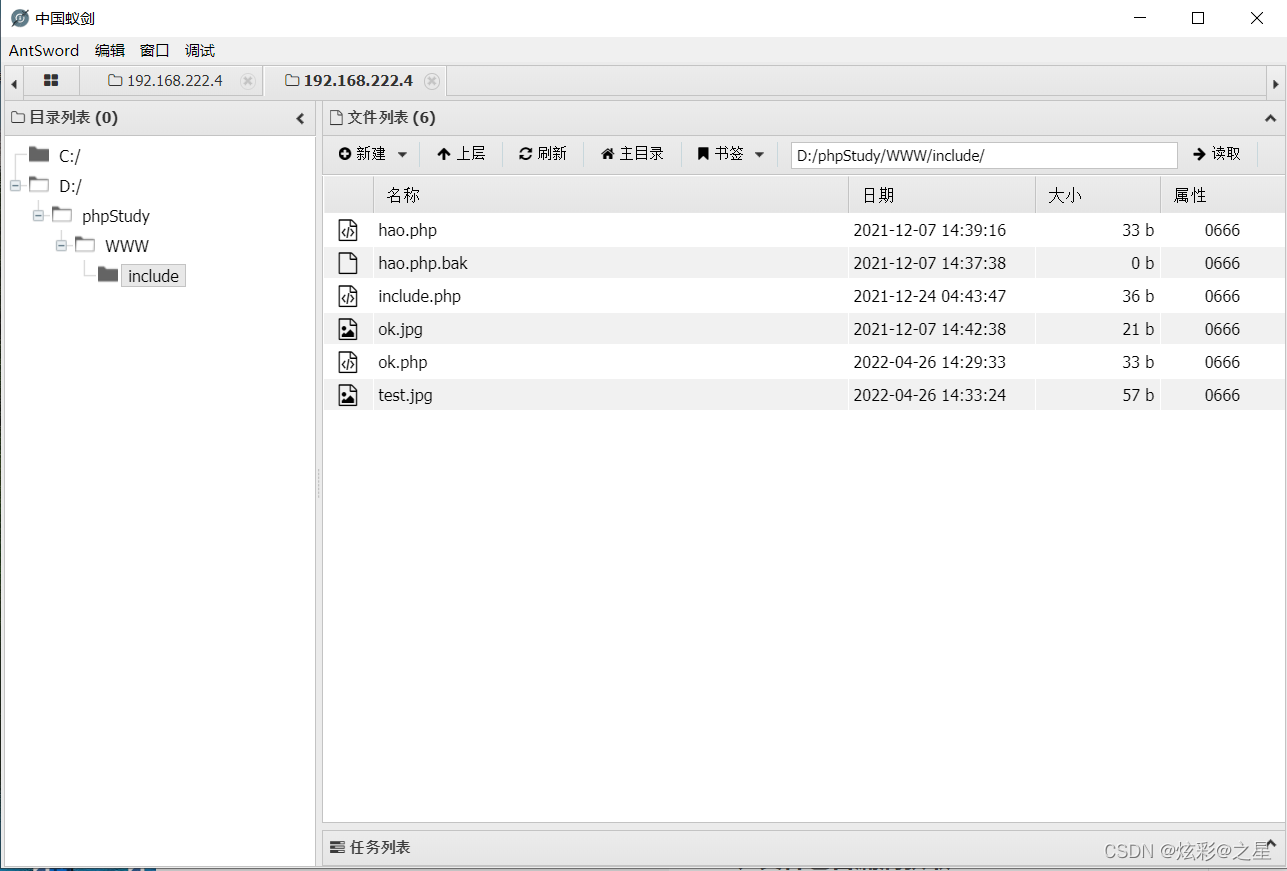Click date 2021-12-07 14:37:38
Viewport: 1287px width, 871px height.
[929, 263]
